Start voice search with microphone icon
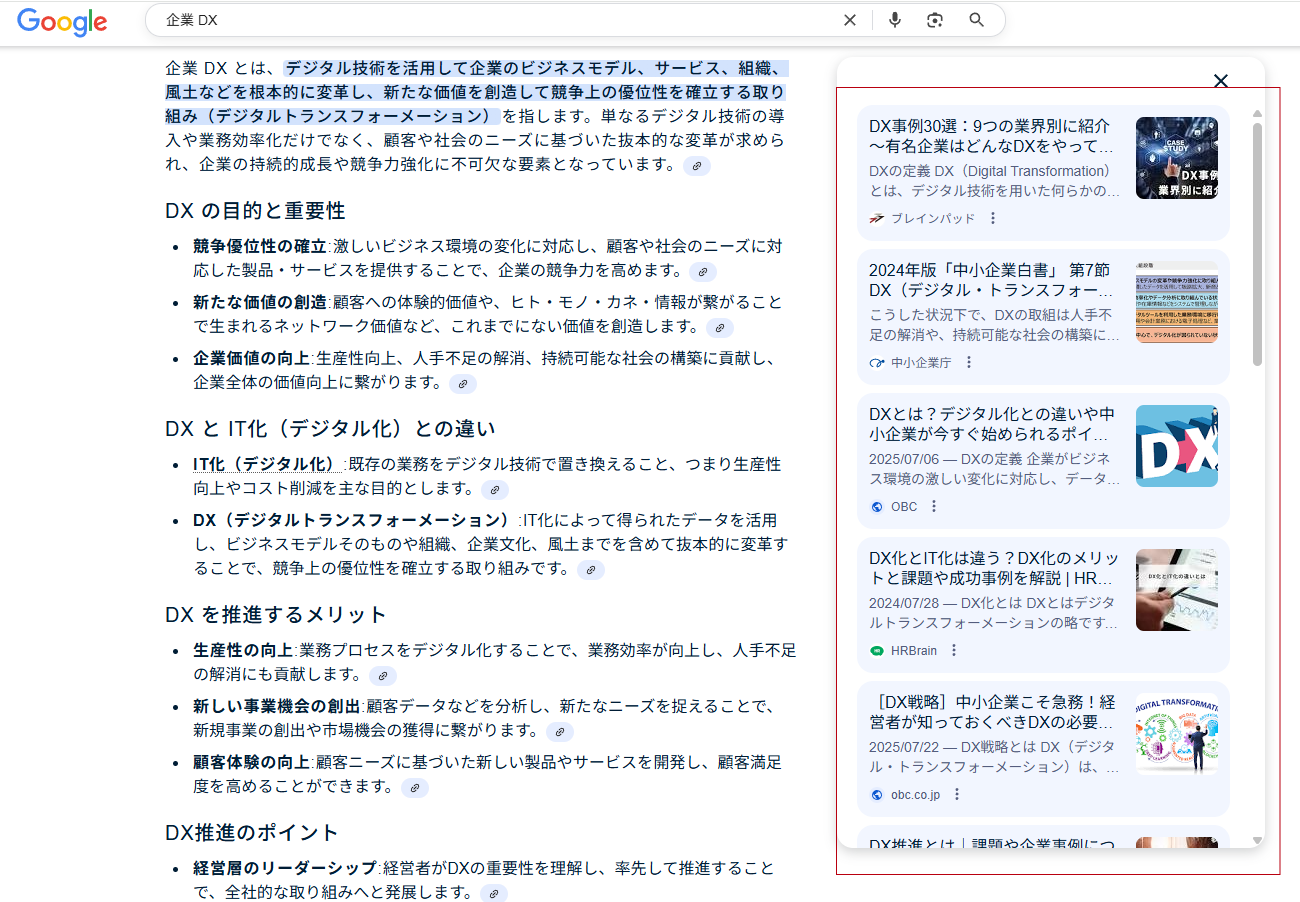This screenshot has height=902, width=1300. 895,20
